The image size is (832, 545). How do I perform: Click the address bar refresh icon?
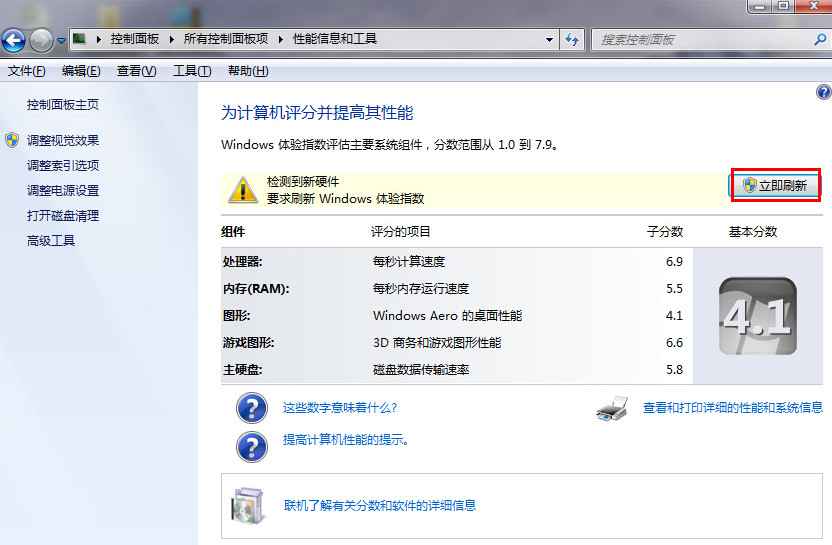pyautogui.click(x=572, y=40)
